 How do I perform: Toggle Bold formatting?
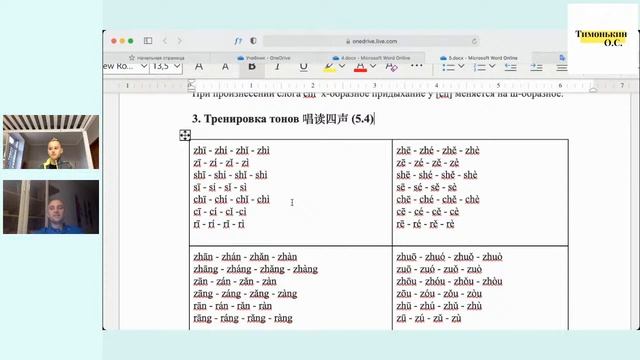tap(252, 67)
